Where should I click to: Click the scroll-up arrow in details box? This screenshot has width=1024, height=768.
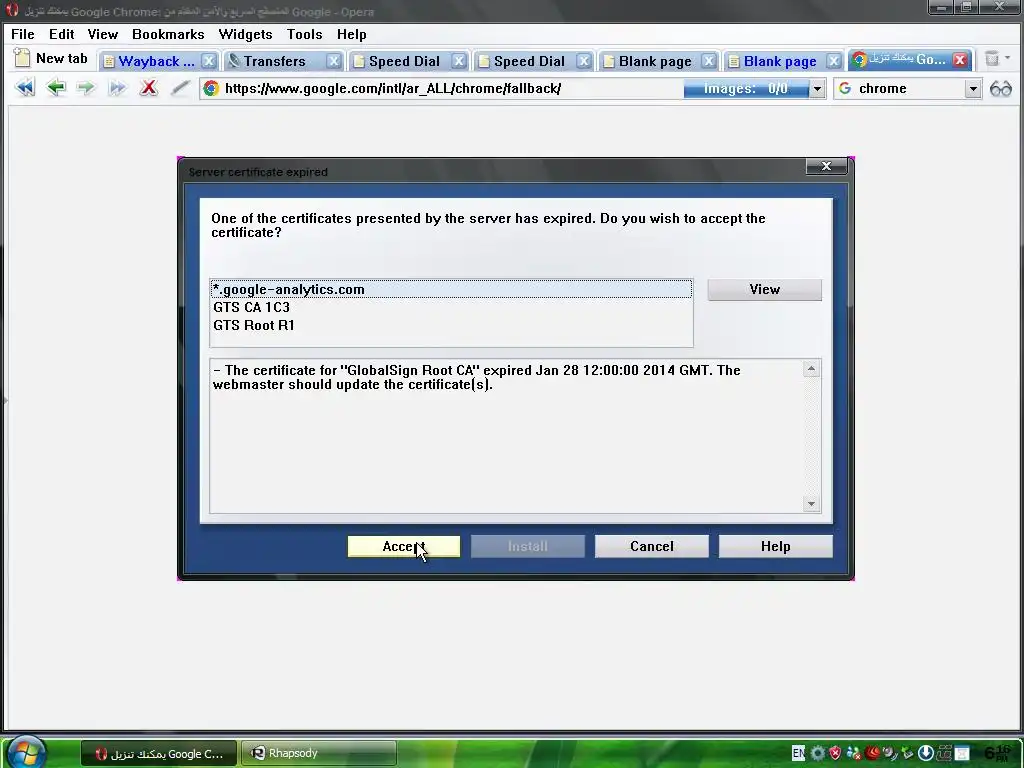pyautogui.click(x=811, y=369)
